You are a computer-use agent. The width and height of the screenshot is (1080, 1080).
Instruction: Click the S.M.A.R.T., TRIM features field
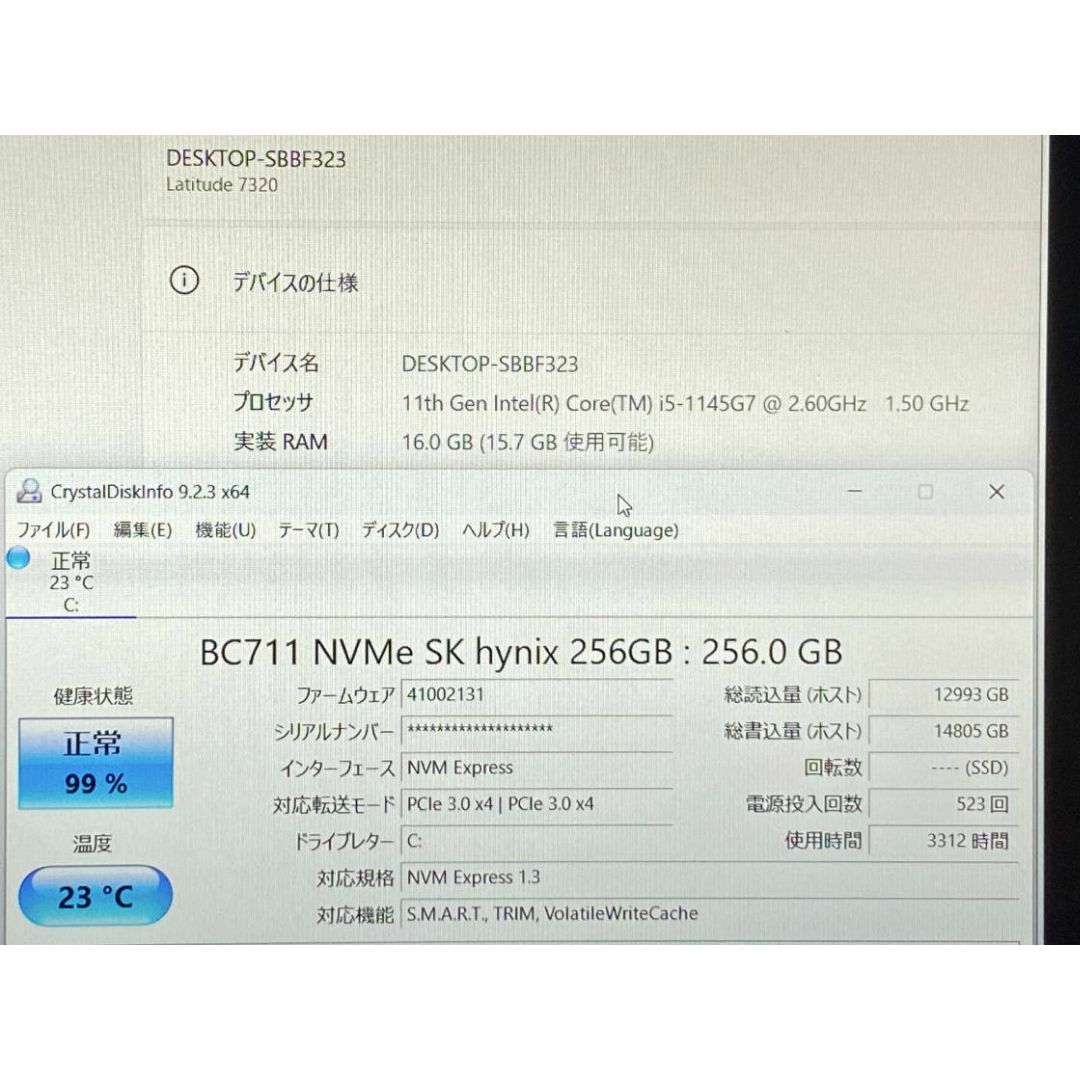tap(709, 914)
